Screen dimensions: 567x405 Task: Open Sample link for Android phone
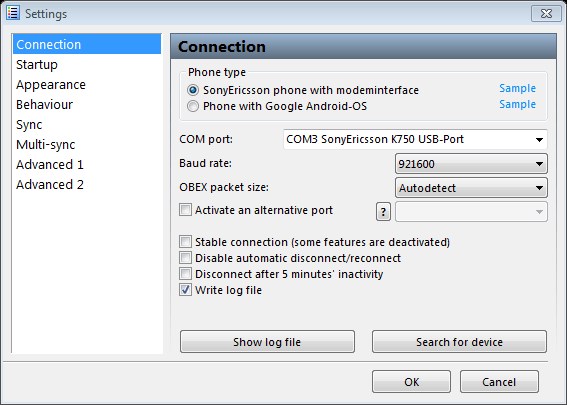click(517, 105)
